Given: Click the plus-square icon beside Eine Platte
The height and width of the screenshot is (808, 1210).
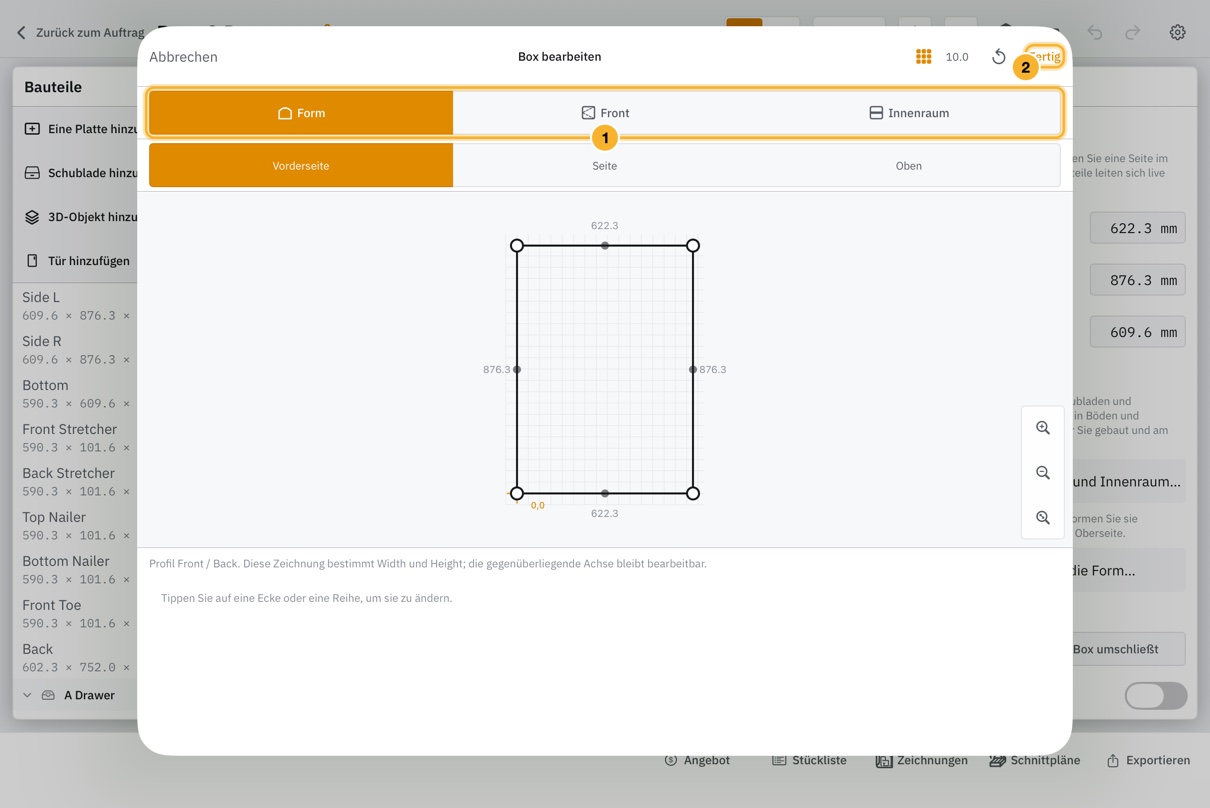Looking at the screenshot, I should pos(32,129).
